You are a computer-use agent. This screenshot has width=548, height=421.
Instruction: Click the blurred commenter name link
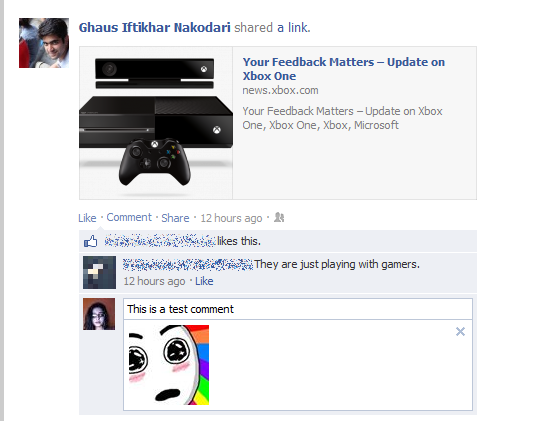point(188,264)
